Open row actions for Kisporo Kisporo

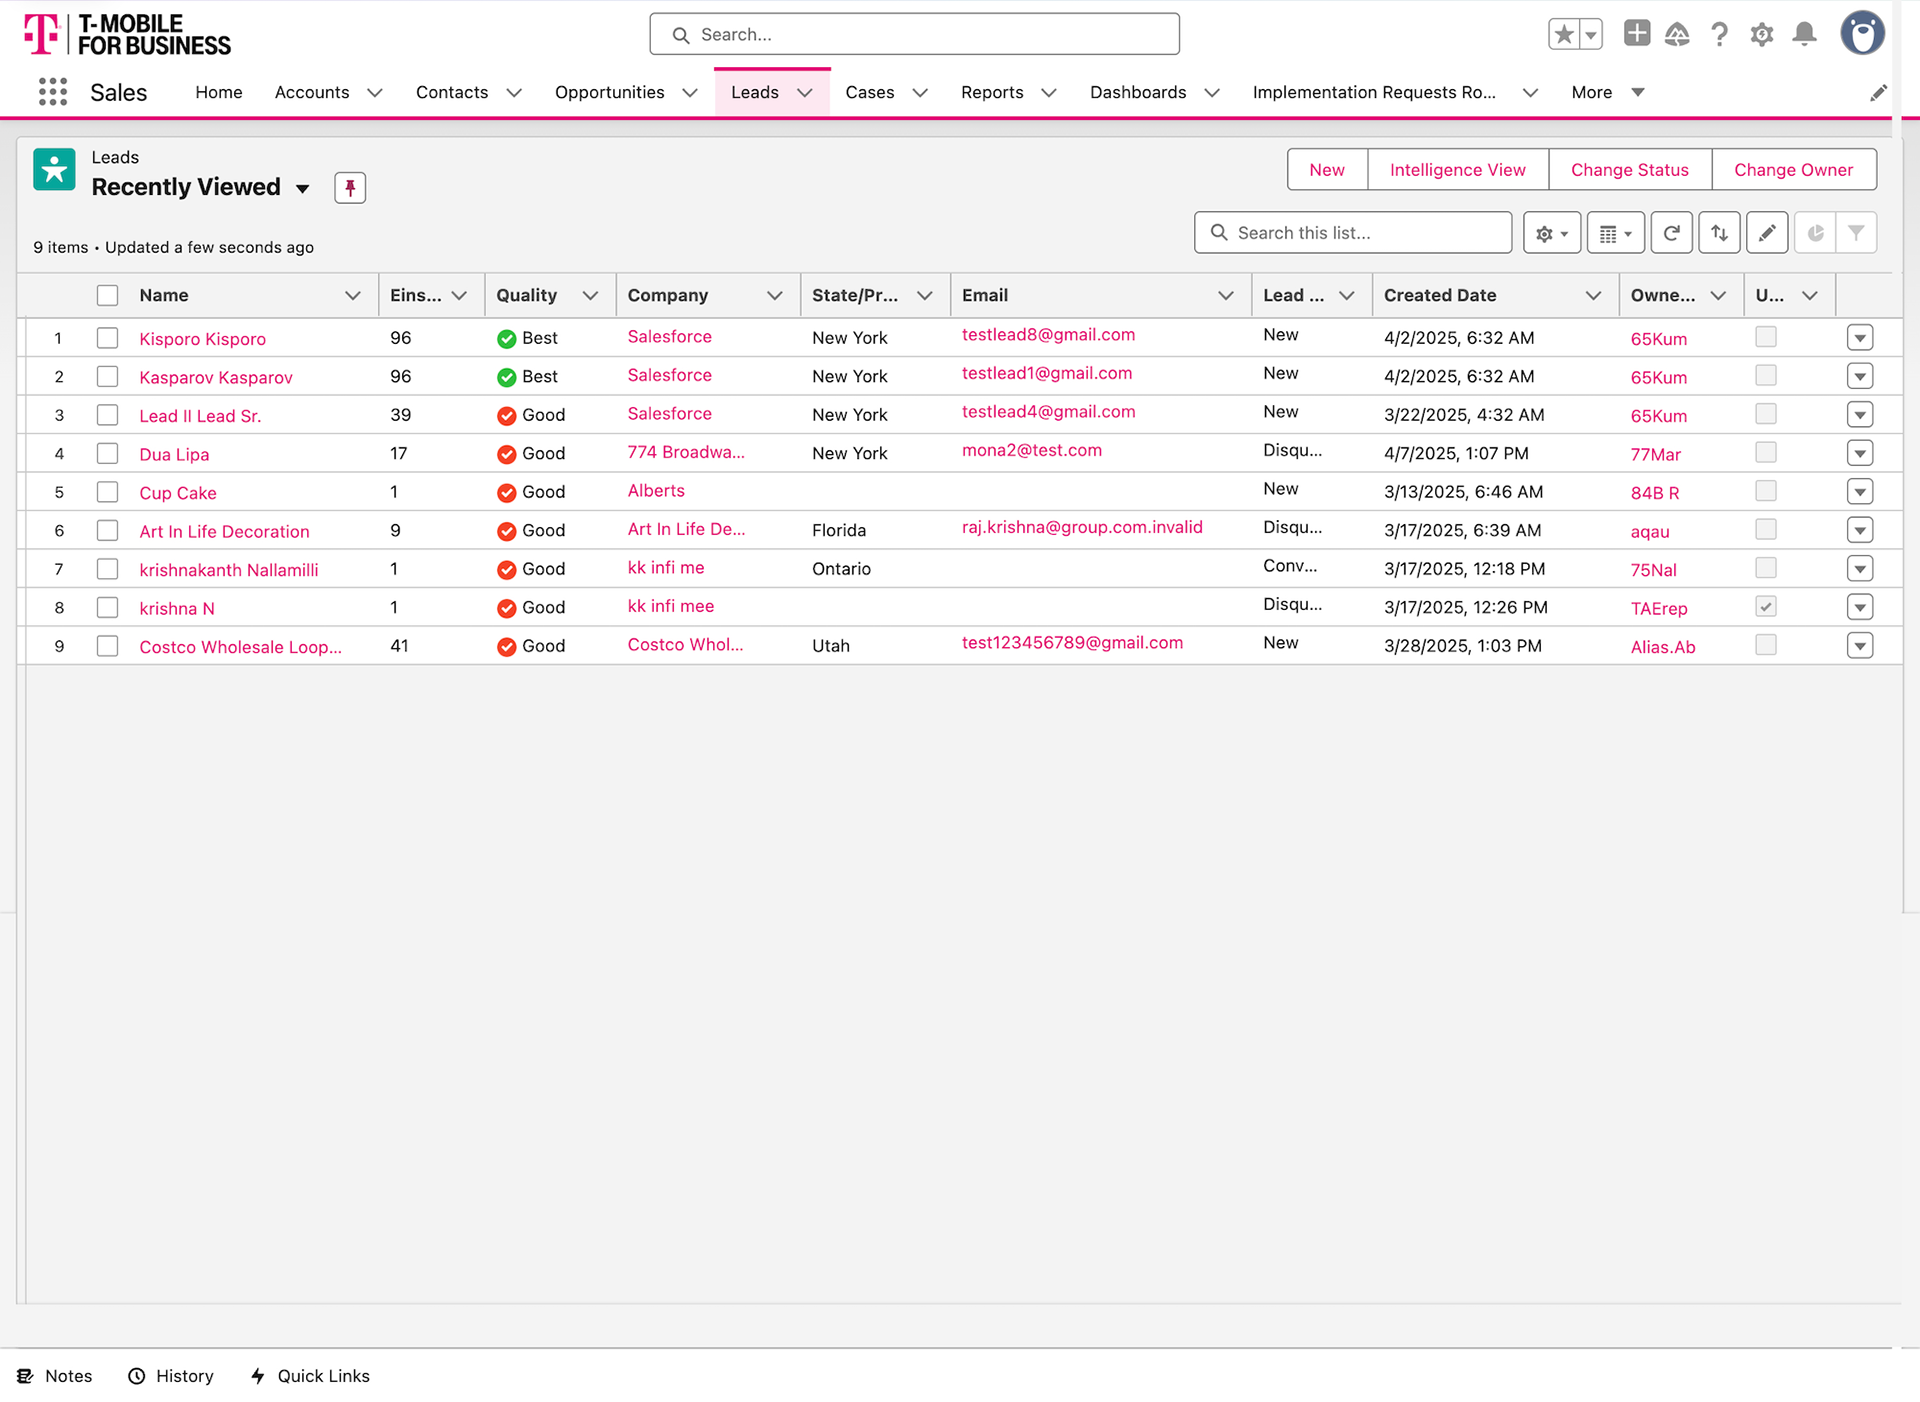tap(1859, 338)
